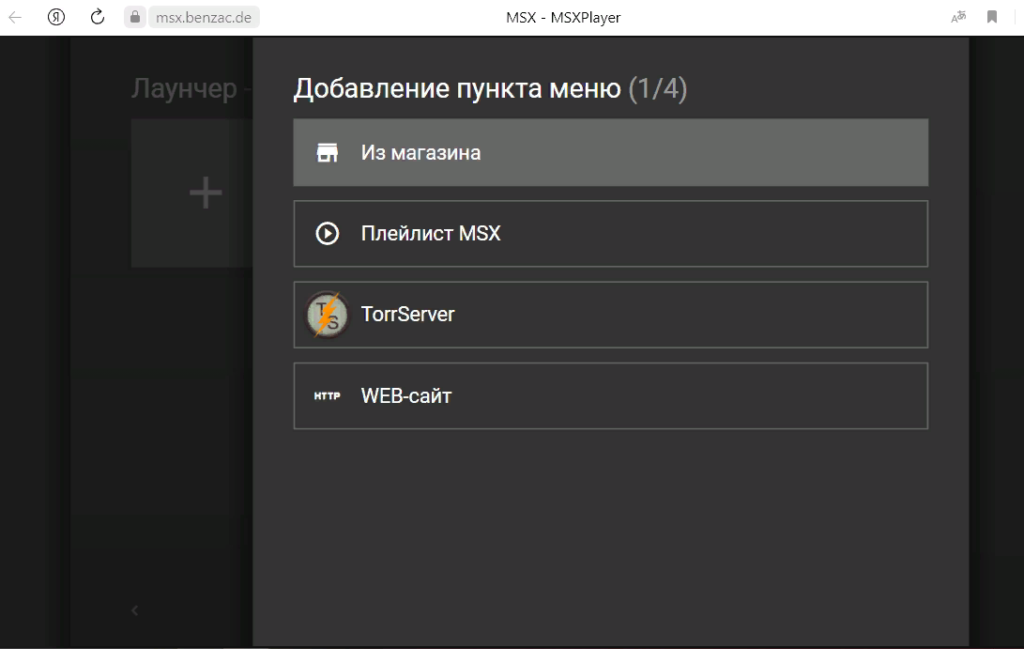
Task: Click the TorrServer lightning logo icon
Action: pos(326,315)
